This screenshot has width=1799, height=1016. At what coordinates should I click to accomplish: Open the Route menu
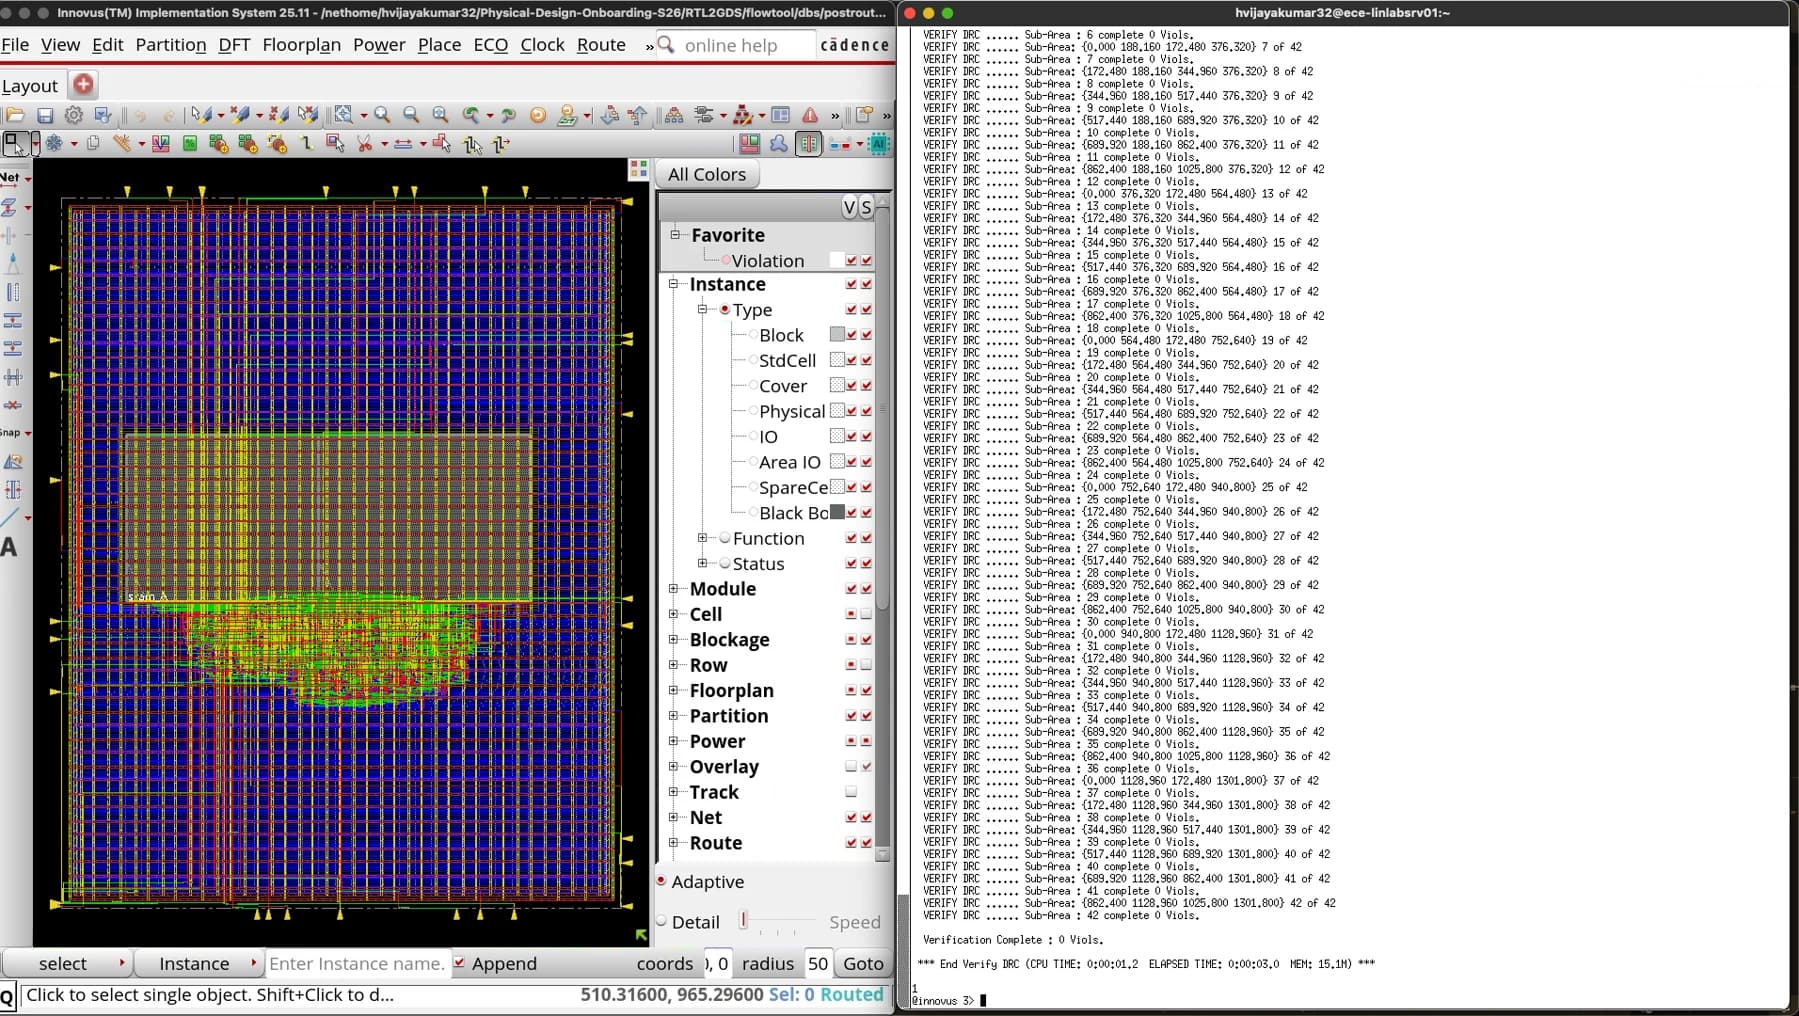(x=601, y=45)
